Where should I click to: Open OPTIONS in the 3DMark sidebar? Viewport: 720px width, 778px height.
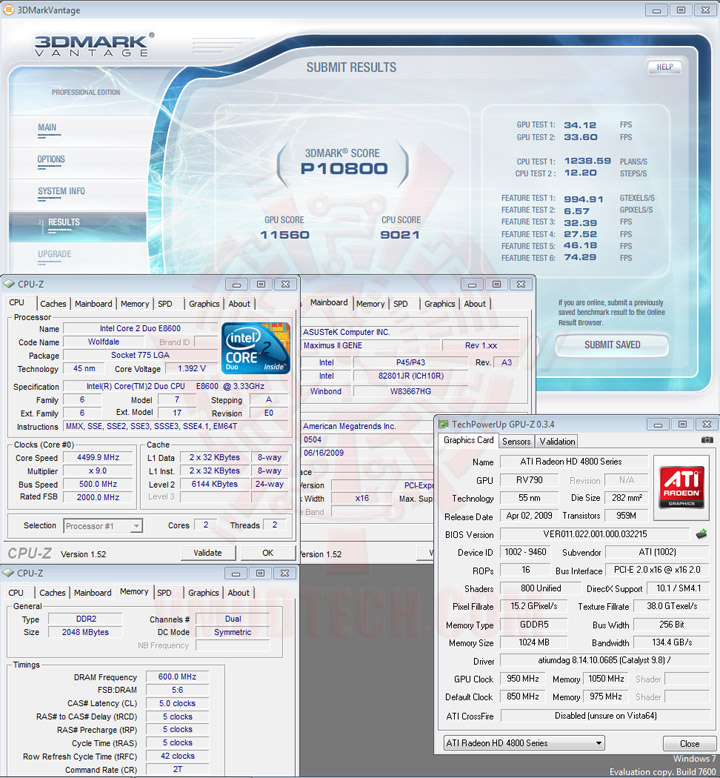point(51,159)
